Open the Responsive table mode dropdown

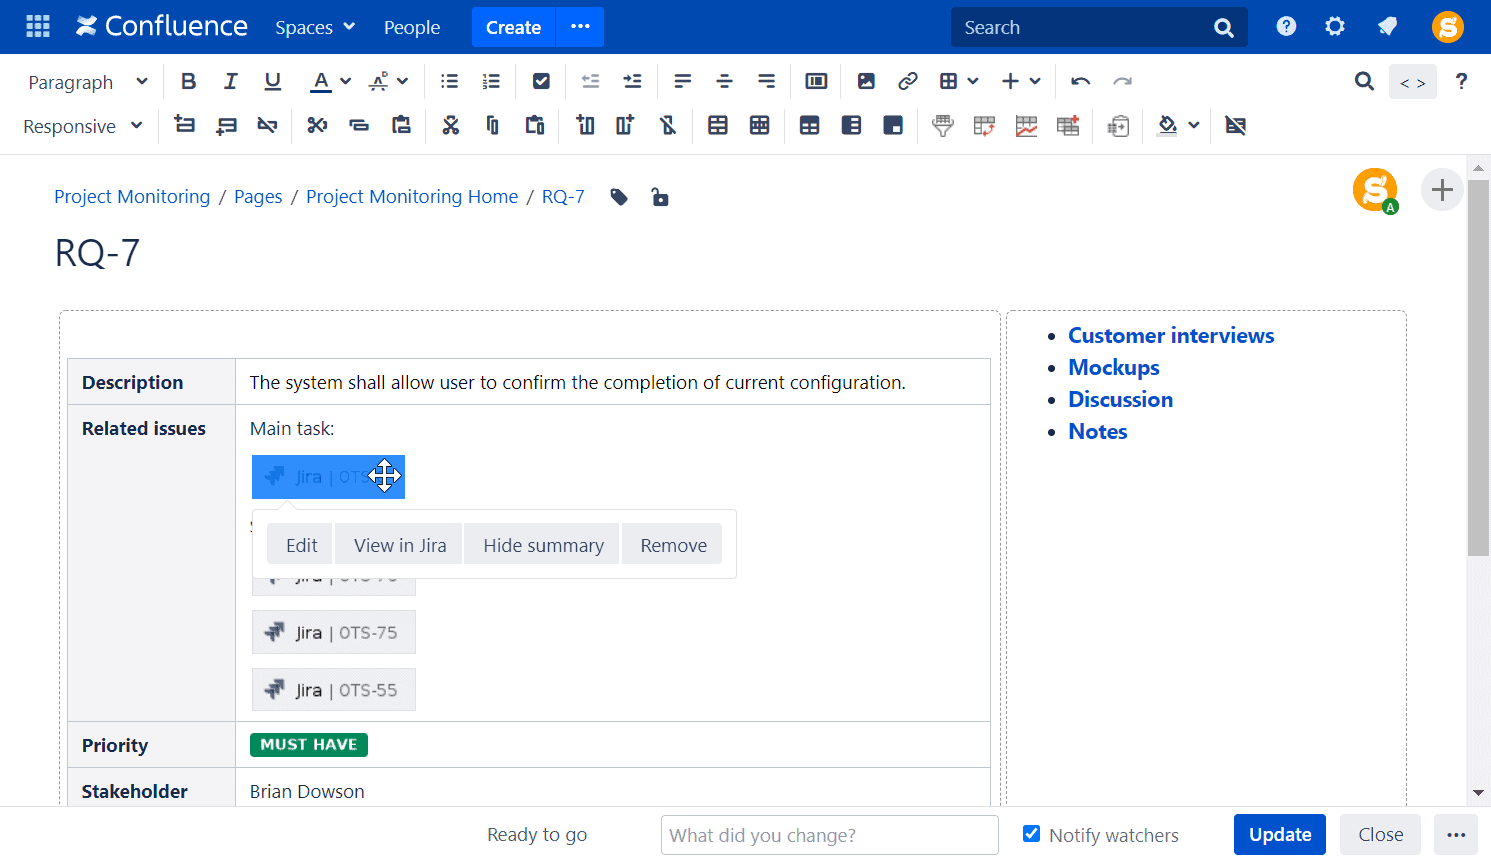[82, 126]
